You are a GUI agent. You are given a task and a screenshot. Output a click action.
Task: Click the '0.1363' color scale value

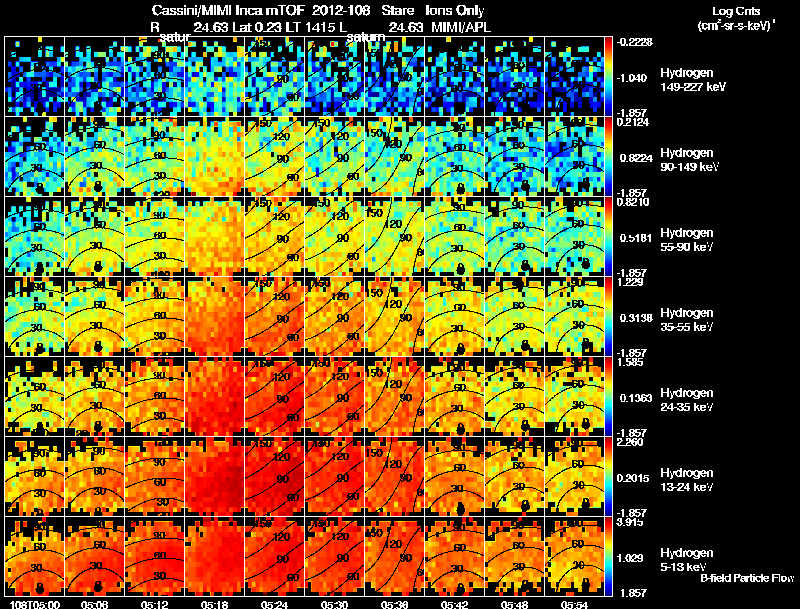pos(636,398)
